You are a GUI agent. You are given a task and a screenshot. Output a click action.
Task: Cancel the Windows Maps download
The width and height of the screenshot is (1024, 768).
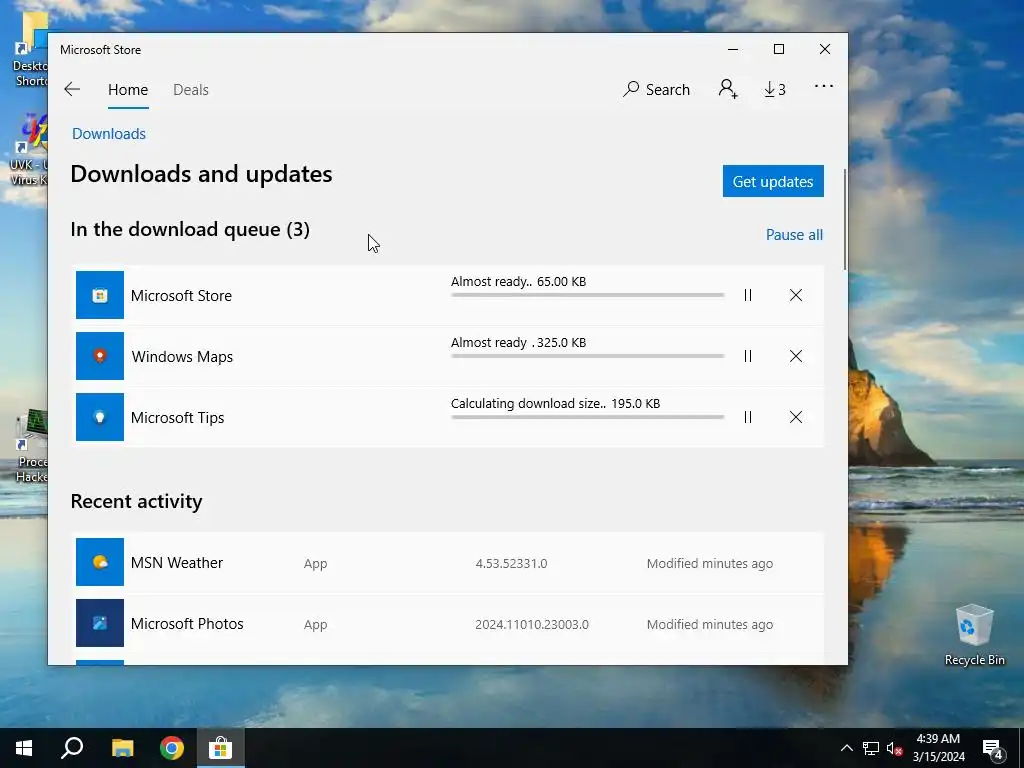795,356
